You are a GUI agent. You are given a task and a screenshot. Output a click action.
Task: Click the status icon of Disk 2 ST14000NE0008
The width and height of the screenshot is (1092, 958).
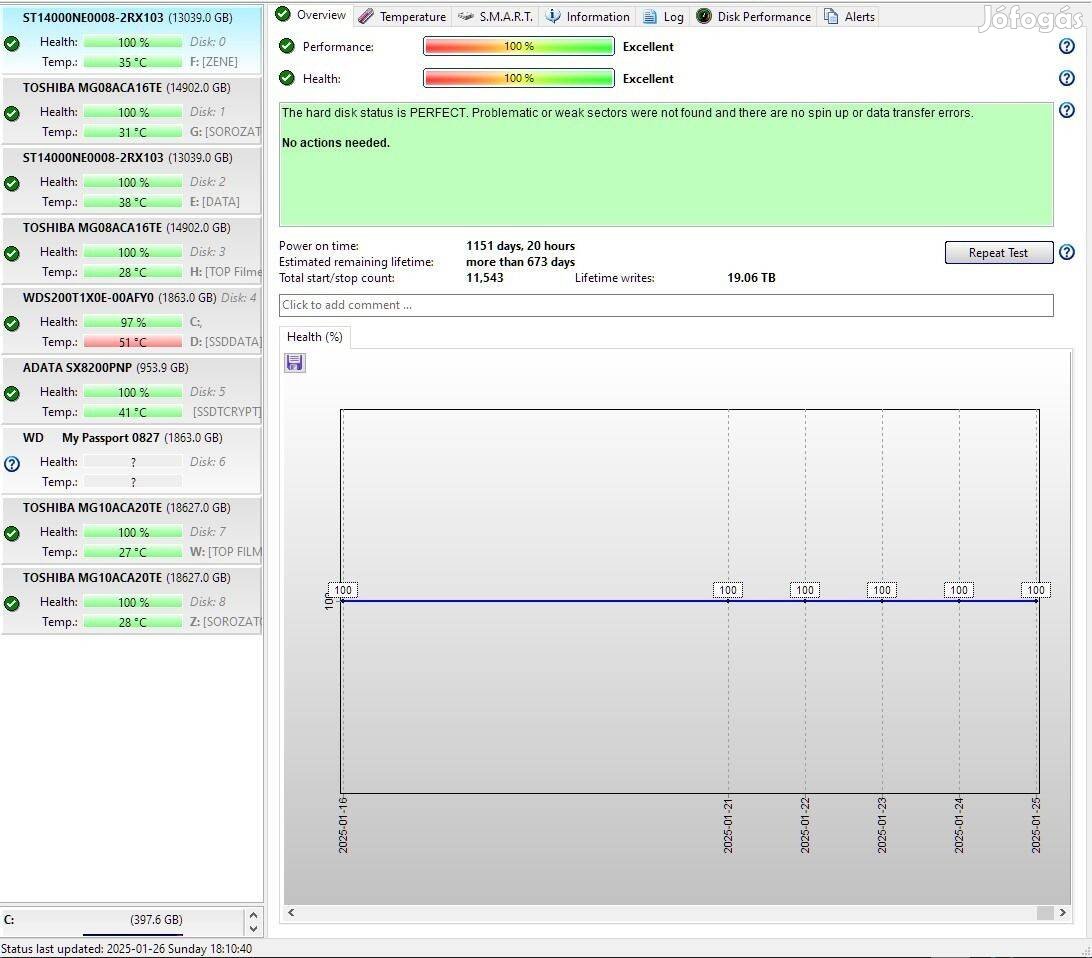click(x=12, y=184)
